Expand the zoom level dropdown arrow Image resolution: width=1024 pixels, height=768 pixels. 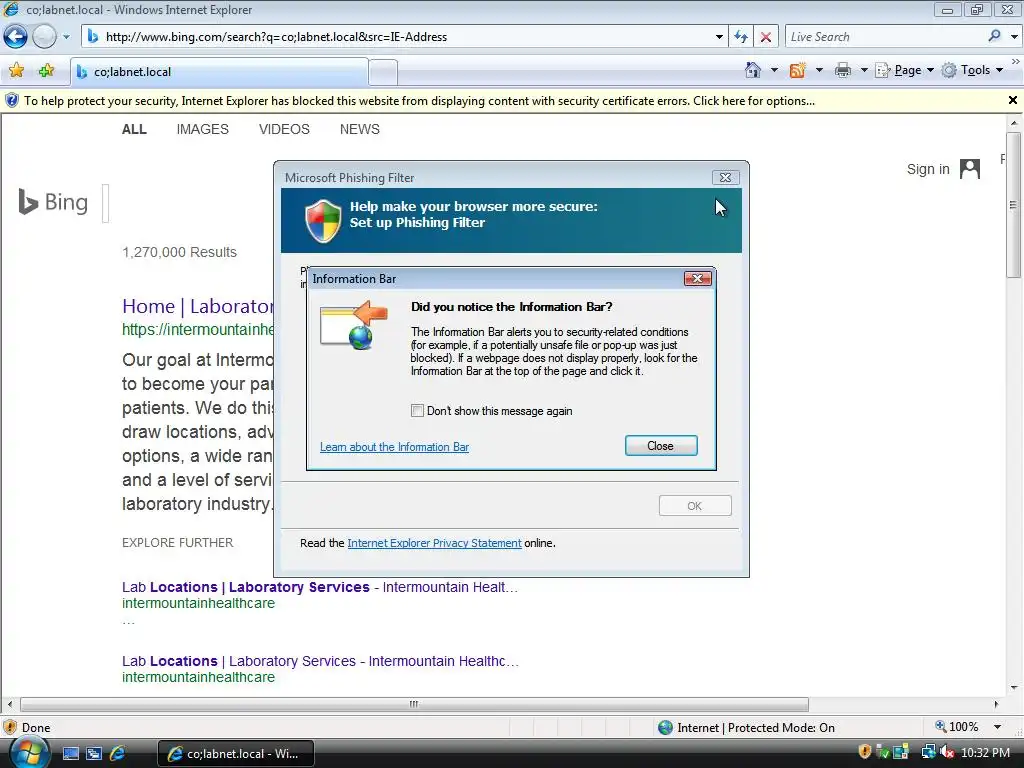[x=997, y=727]
